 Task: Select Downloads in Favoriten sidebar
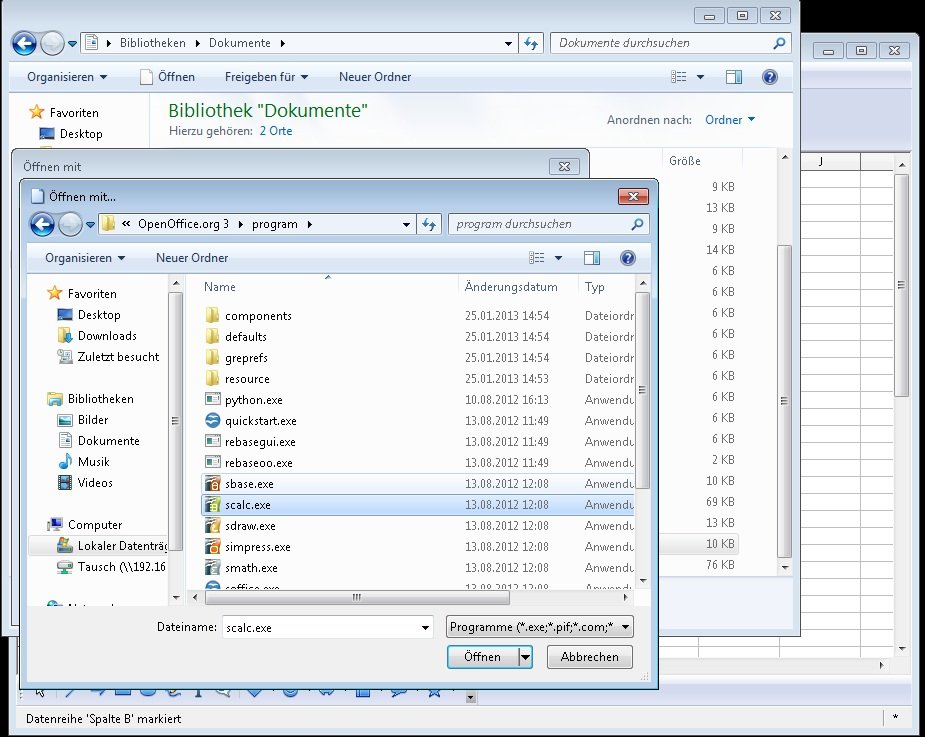107,336
